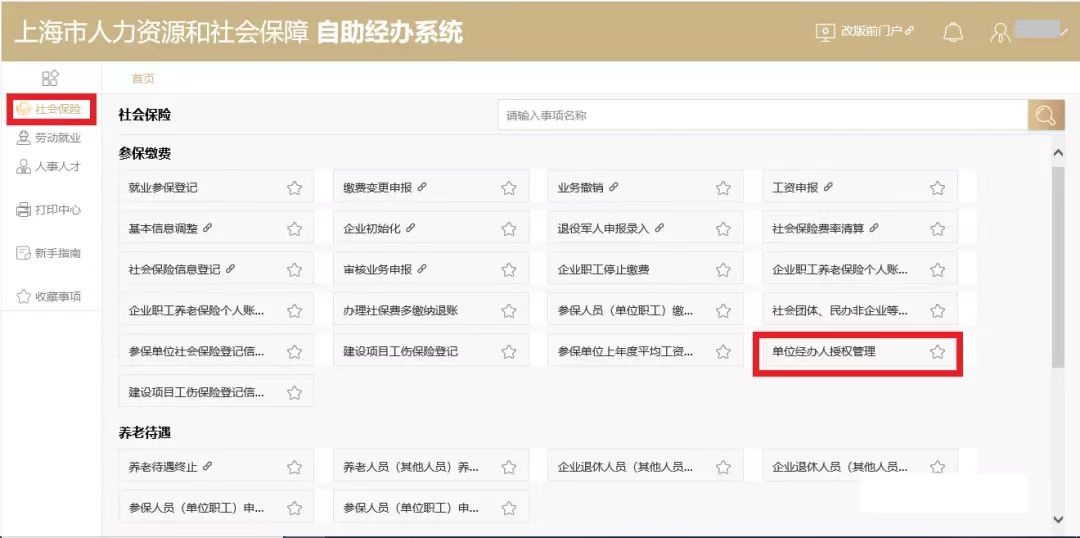Click the 请输入事项名称 search field
Screen dimensions: 1080x538
tap(762, 116)
